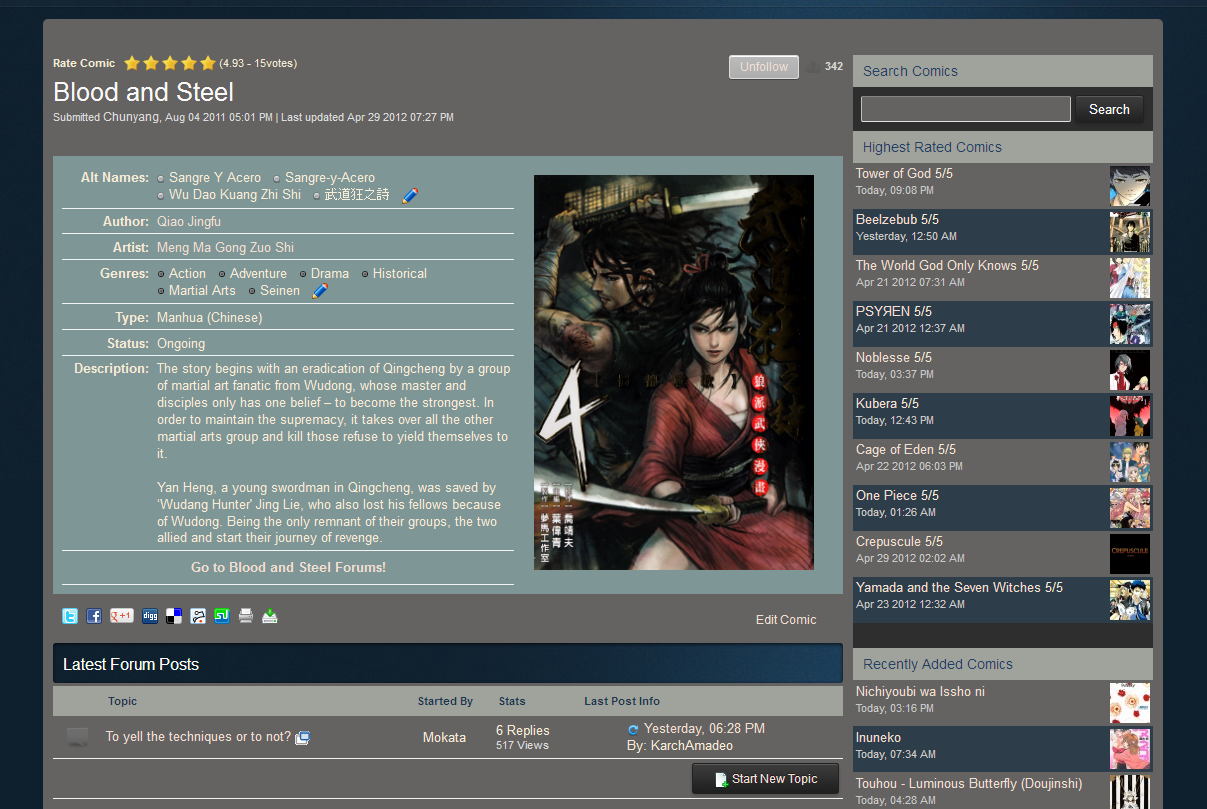Open the One Piece thumbnail
This screenshot has height=809, width=1207.
(1130, 508)
